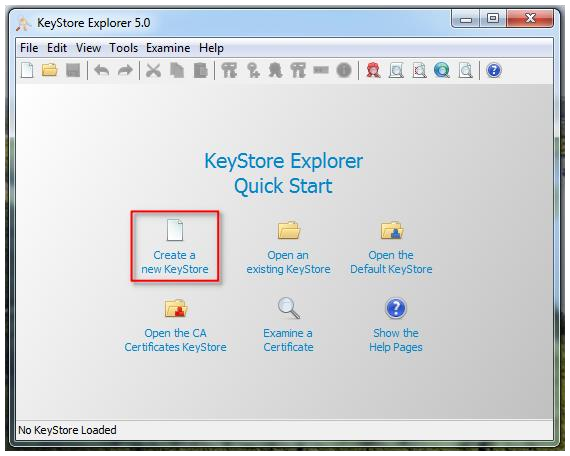Click the globe Examine SSL toolbar icon
The image size is (570, 456).
pyautogui.click(x=442, y=70)
